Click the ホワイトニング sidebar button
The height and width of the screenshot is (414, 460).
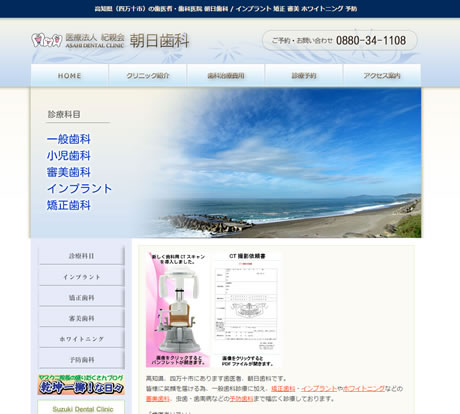coord(82,339)
